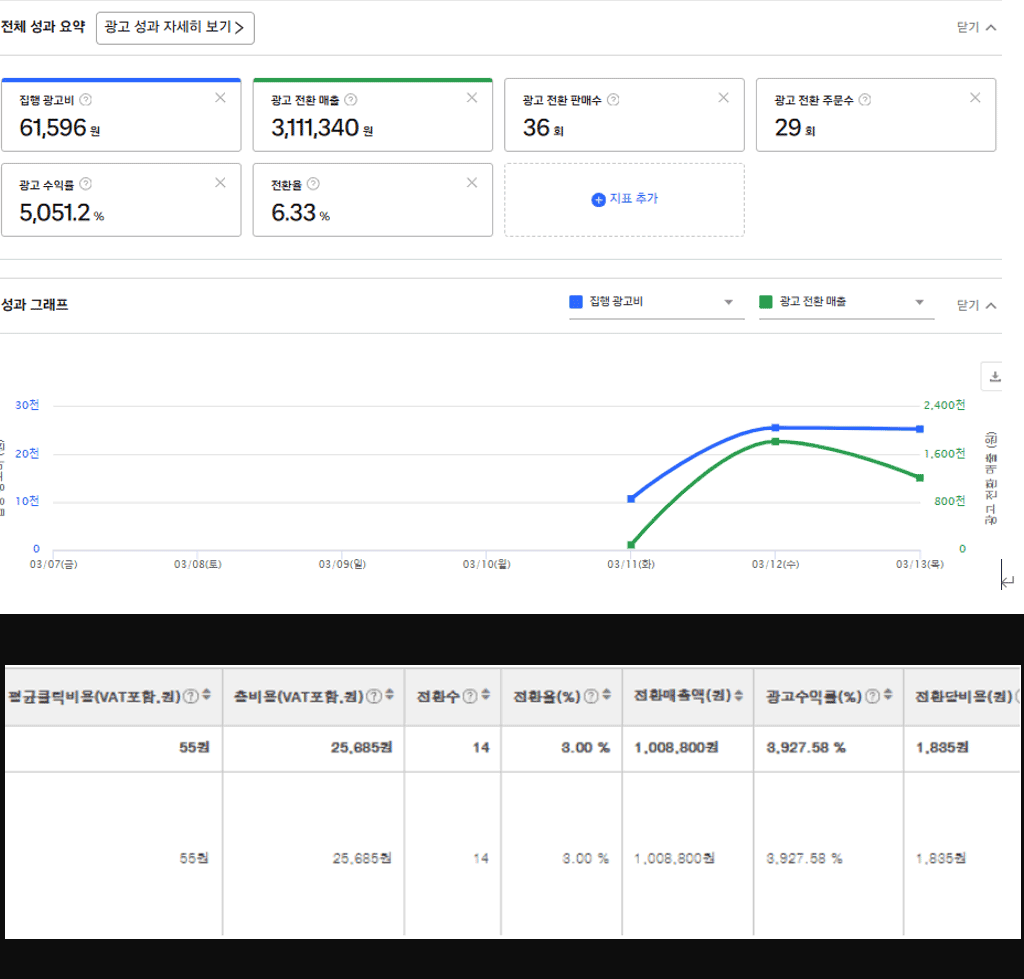Collapse the 전체 성과 요약 section
The image size is (1024, 979).
(x=976, y=28)
